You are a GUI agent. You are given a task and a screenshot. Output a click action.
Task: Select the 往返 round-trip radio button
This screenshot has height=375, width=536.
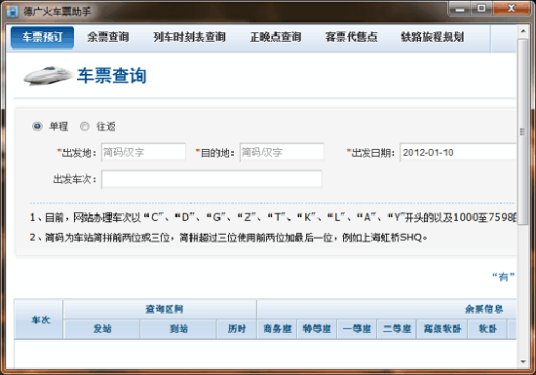(84, 126)
